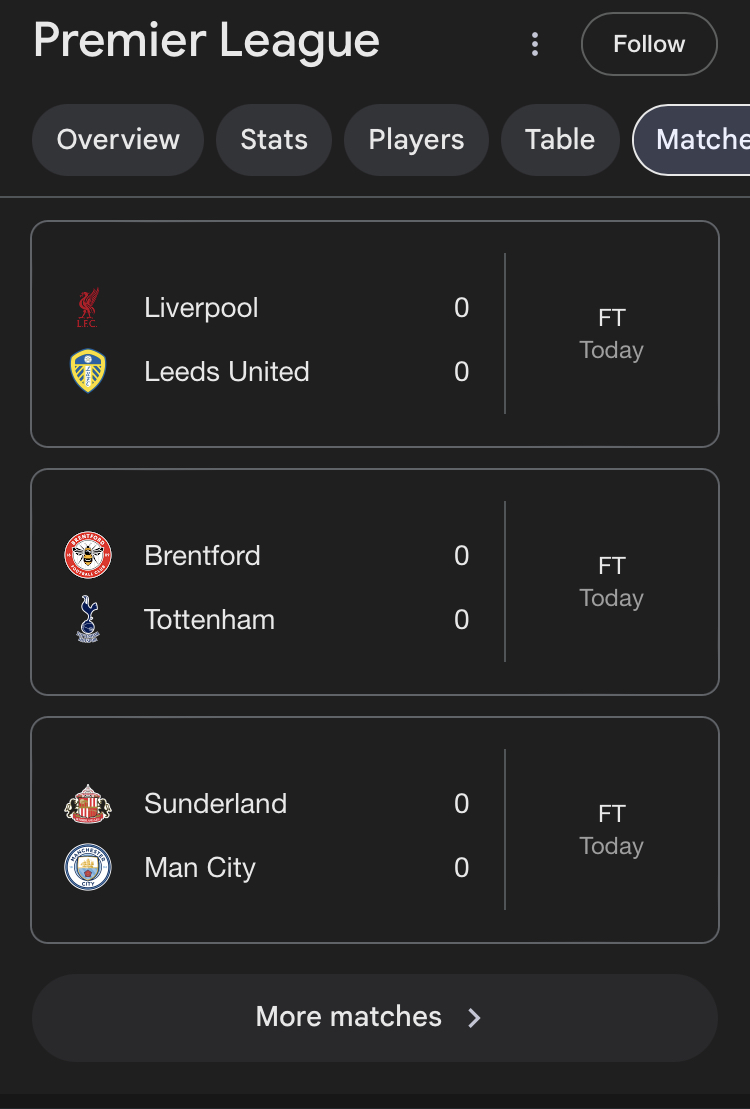Image resolution: width=750 pixels, height=1109 pixels.
Task: Click the Tottenham cockerel crest icon
Action: 88,619
